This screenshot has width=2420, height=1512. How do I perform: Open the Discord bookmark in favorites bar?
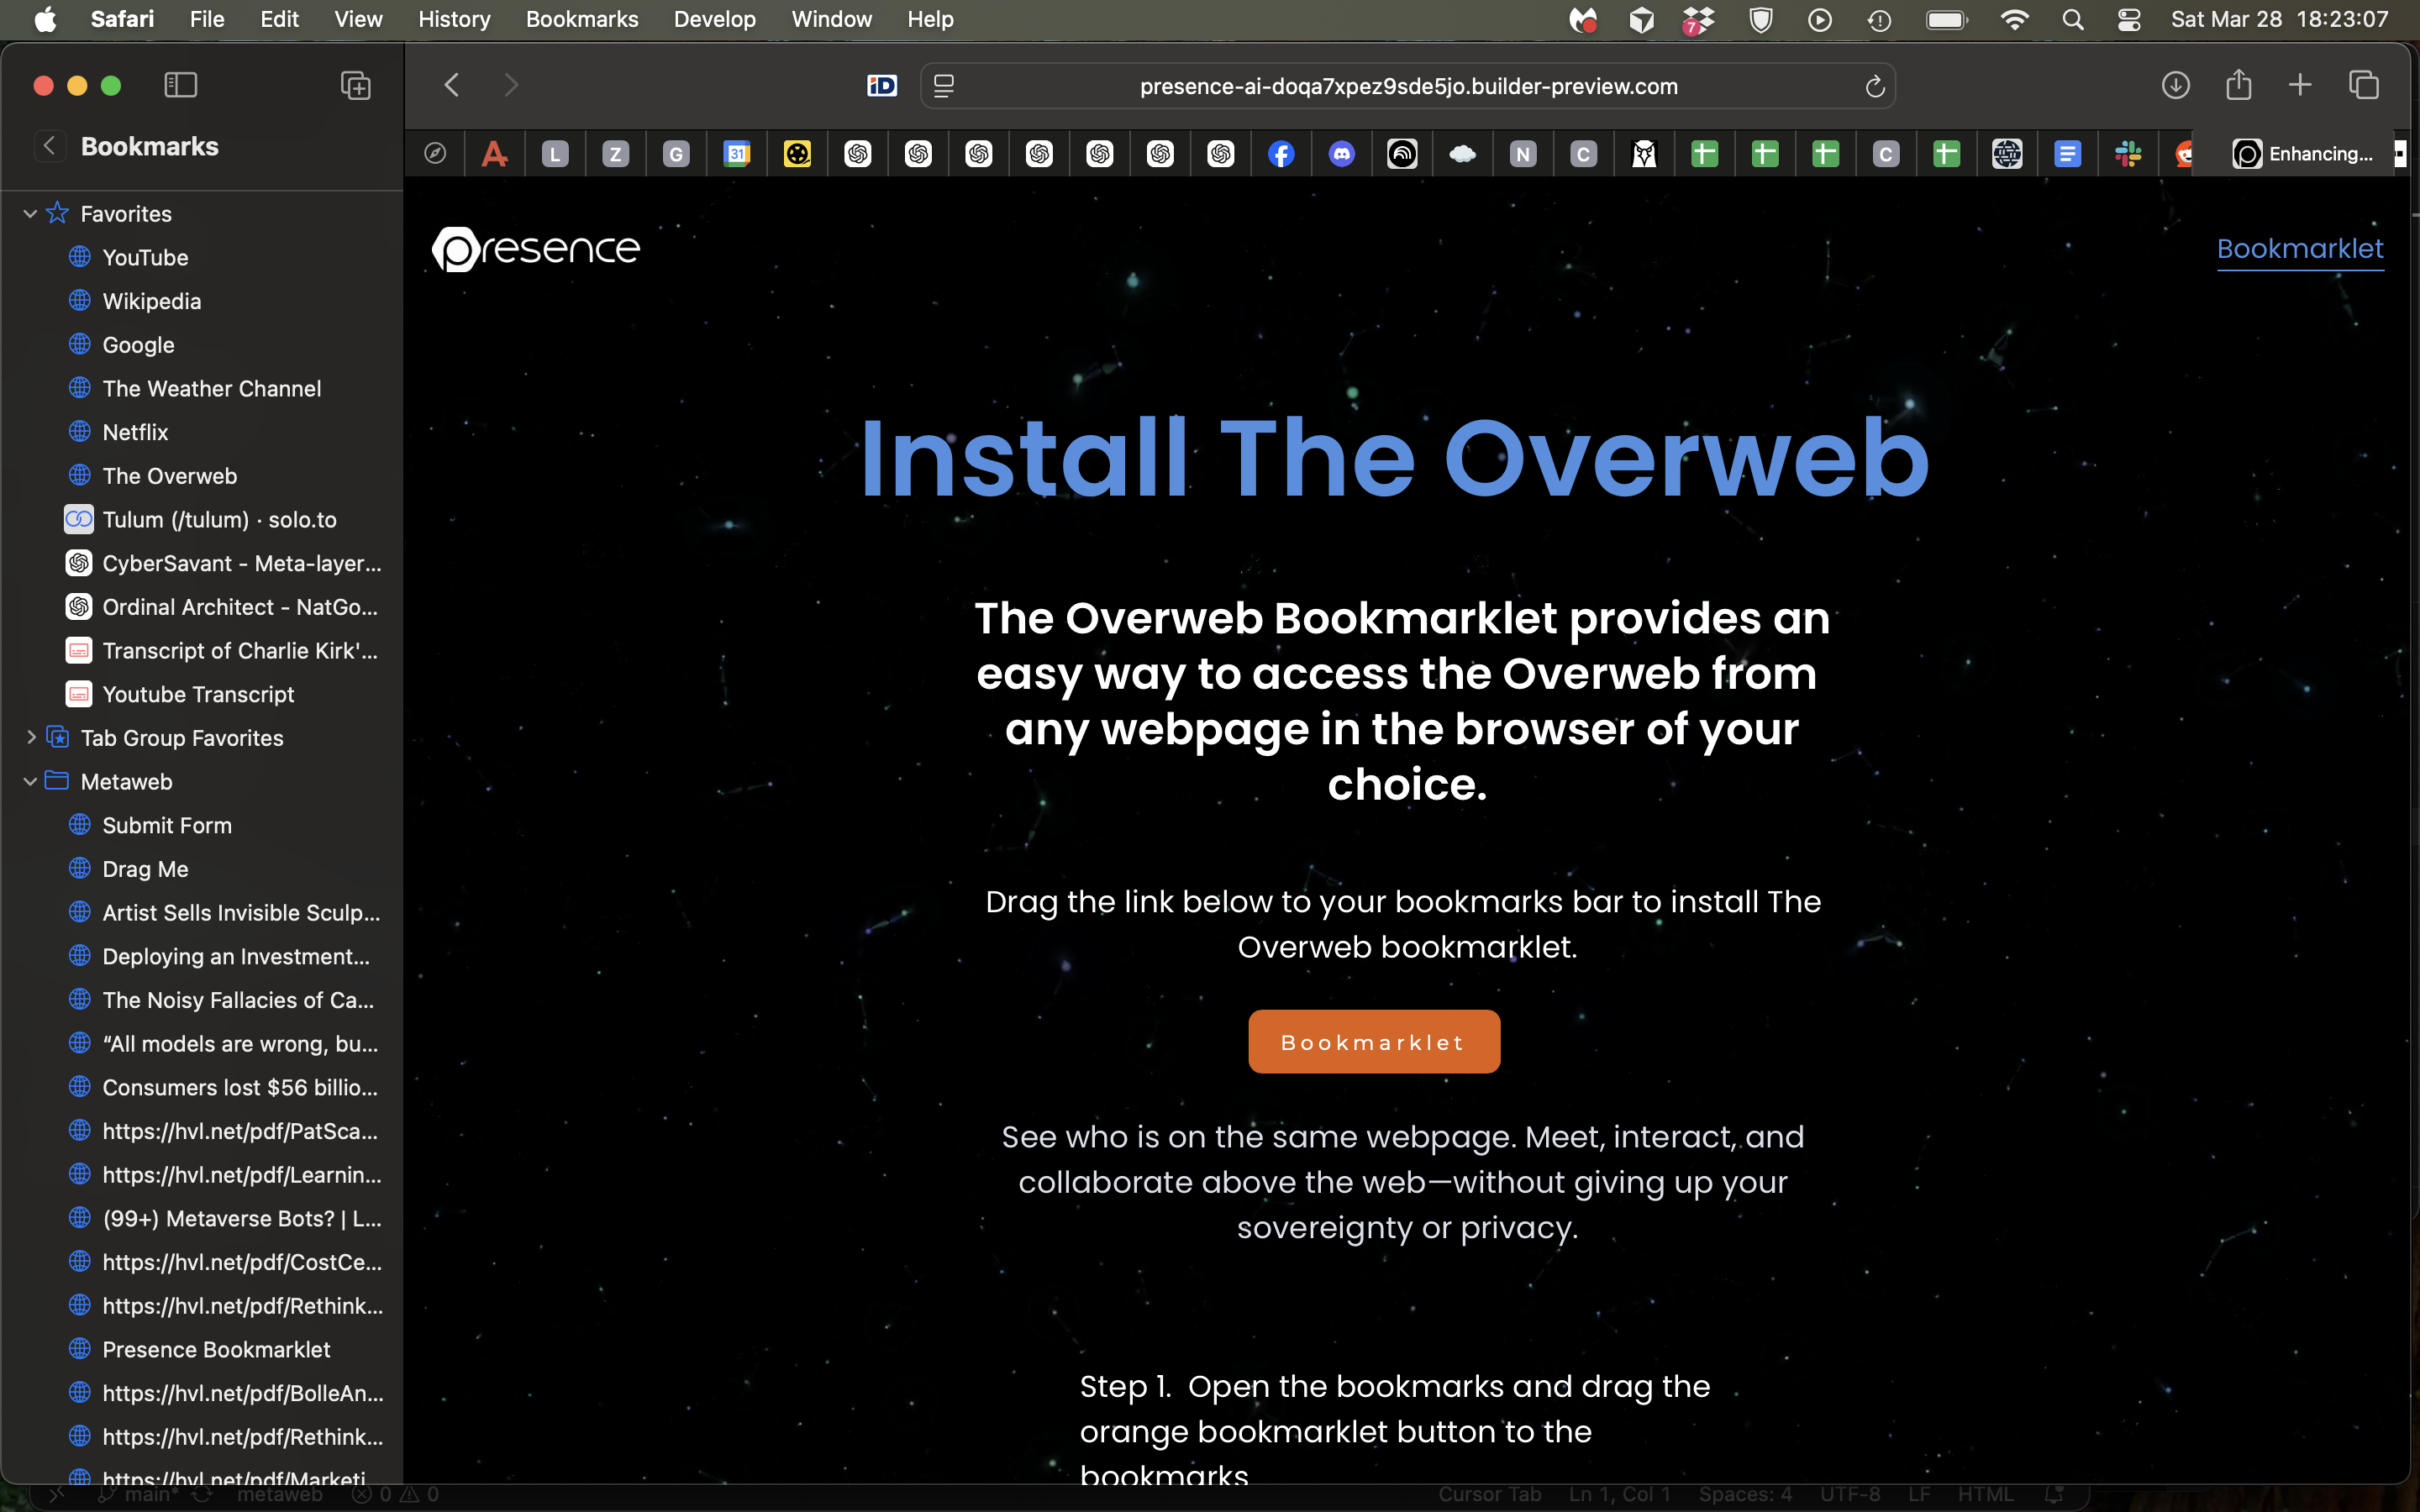pyautogui.click(x=1342, y=153)
